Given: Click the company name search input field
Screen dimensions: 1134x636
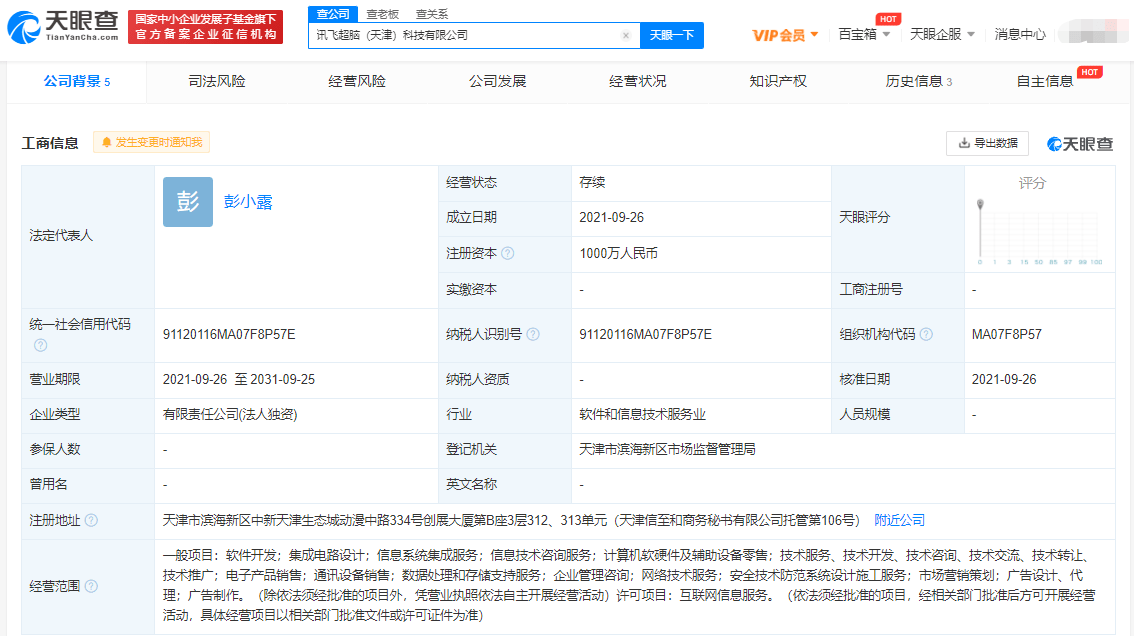Looking at the screenshot, I should (466, 35).
